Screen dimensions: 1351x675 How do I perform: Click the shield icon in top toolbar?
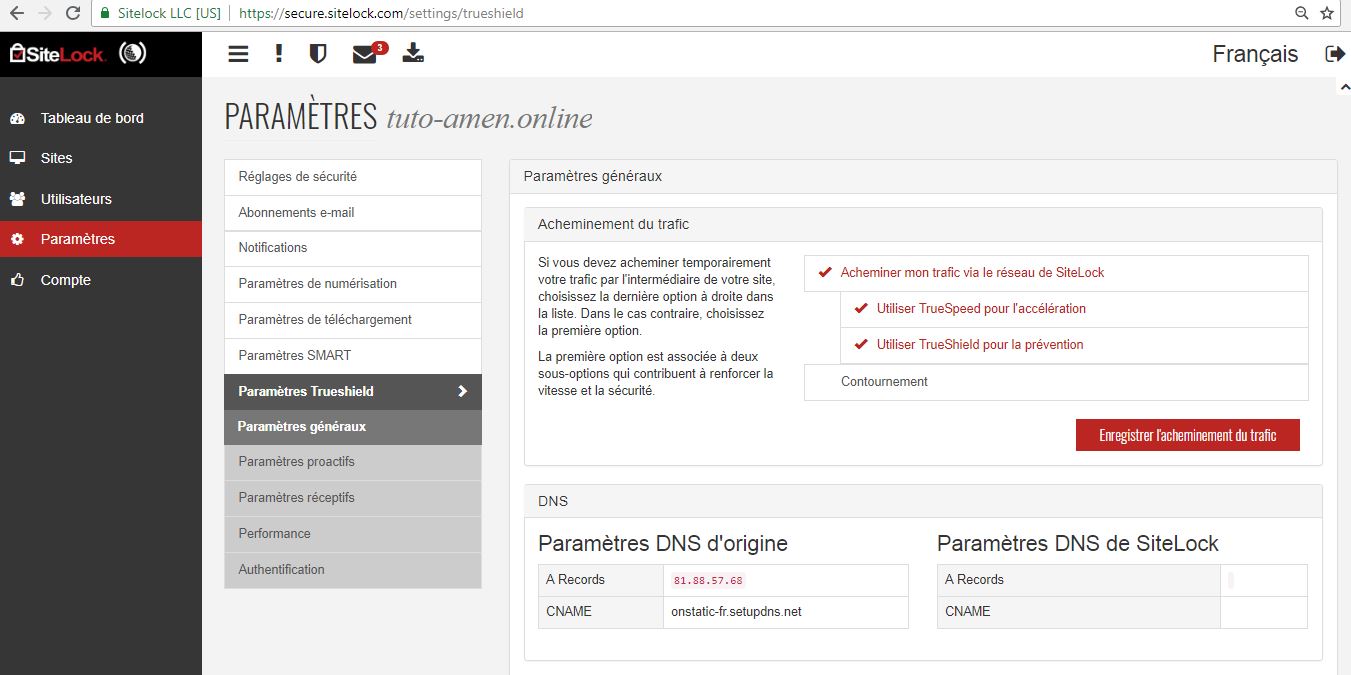click(318, 54)
